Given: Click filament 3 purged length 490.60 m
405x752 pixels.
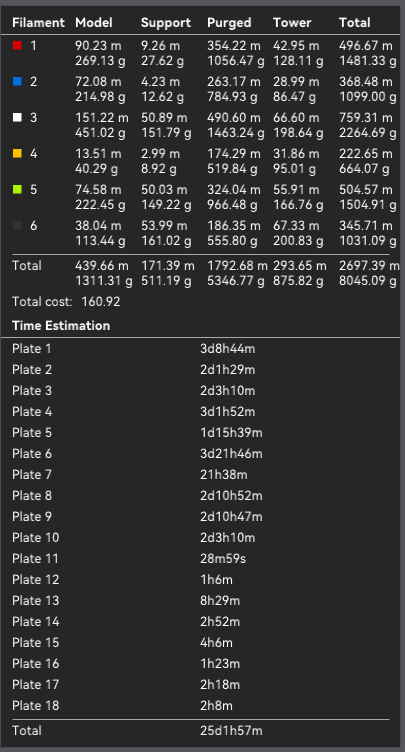Looking at the screenshot, I should pos(234,118).
